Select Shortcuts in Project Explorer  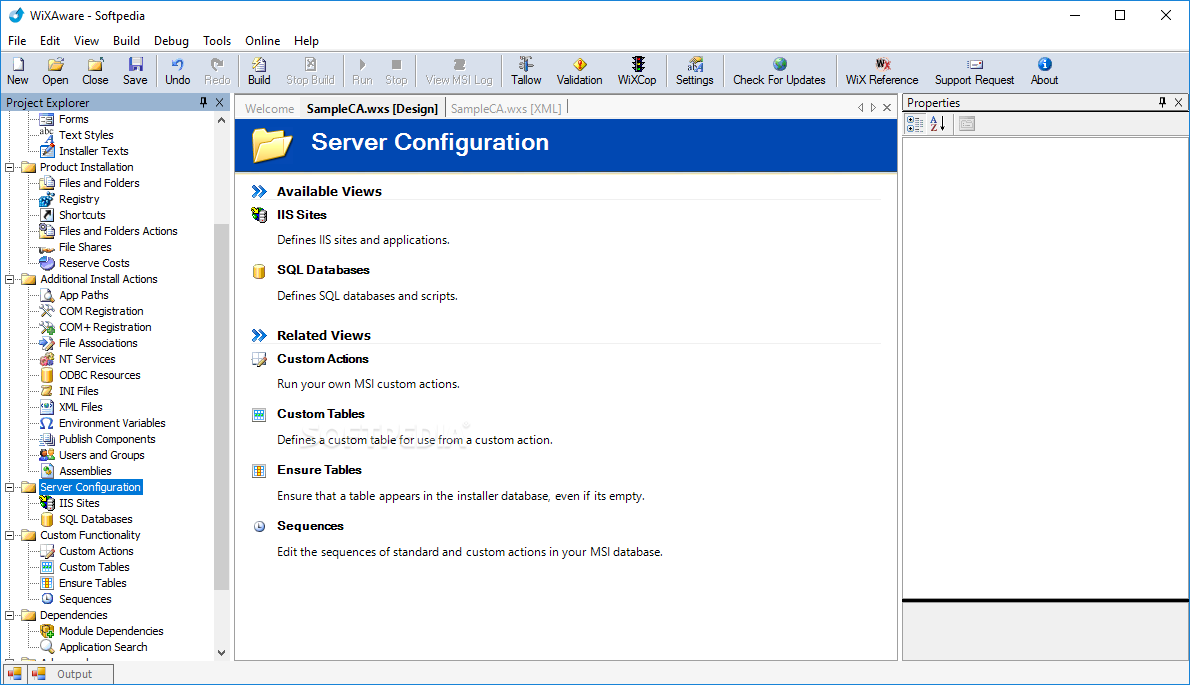tap(82, 215)
